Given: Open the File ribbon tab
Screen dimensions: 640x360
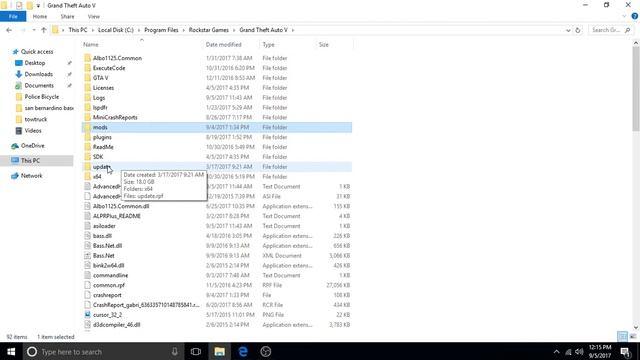Looking at the screenshot, I should click(x=13, y=16).
